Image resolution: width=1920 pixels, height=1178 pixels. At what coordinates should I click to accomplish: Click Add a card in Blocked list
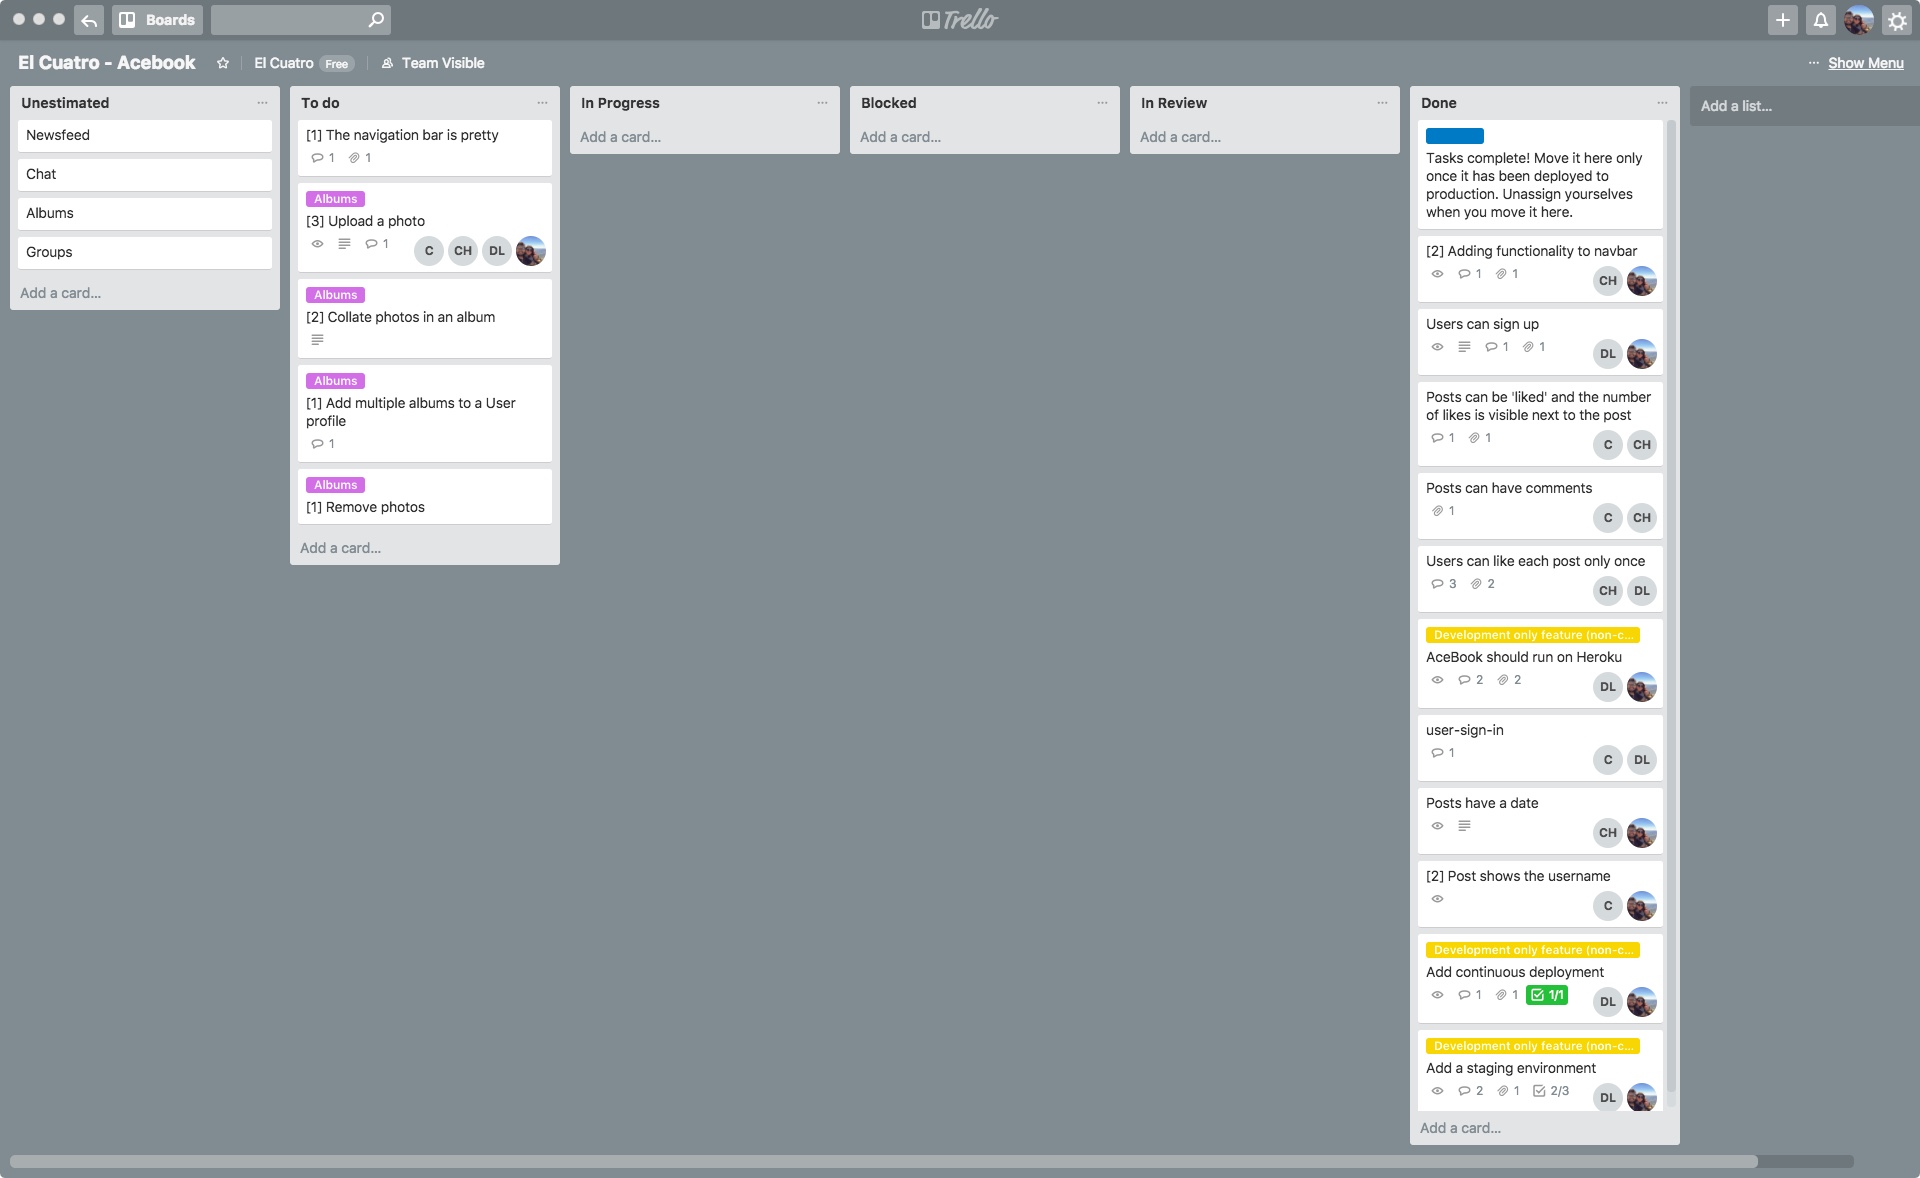tap(901, 136)
